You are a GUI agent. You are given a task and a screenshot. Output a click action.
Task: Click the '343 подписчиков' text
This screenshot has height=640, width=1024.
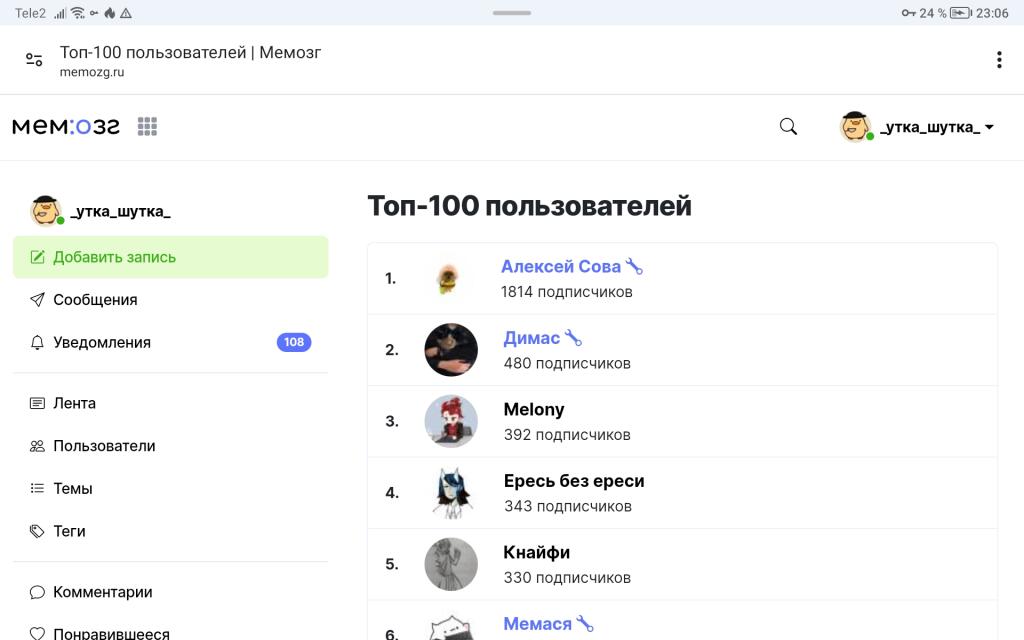[x=568, y=506]
